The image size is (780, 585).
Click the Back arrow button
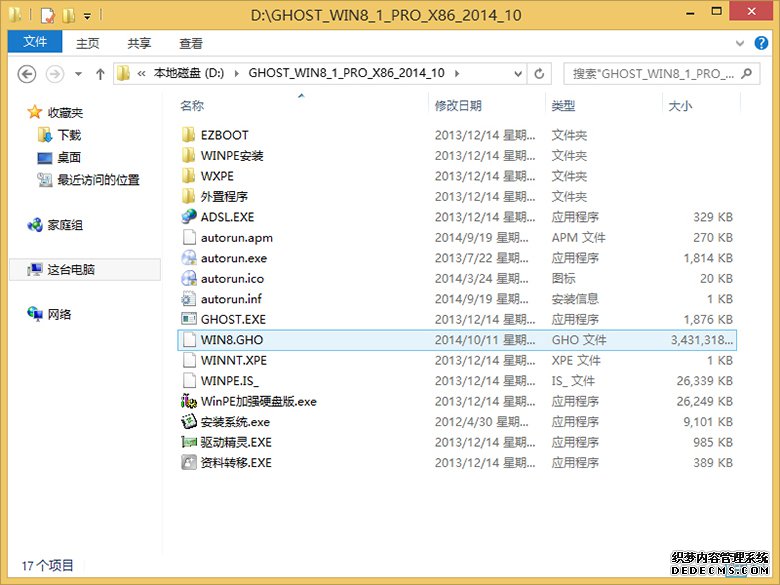pos(27,74)
